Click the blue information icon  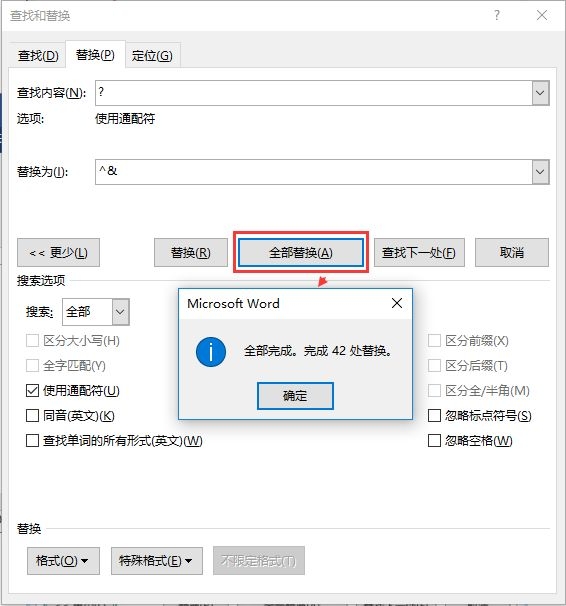pyautogui.click(x=211, y=352)
